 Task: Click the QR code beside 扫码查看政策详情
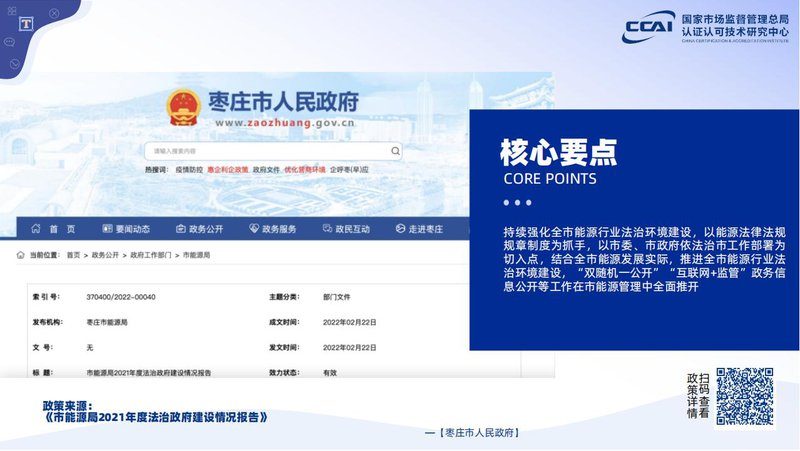point(744,396)
